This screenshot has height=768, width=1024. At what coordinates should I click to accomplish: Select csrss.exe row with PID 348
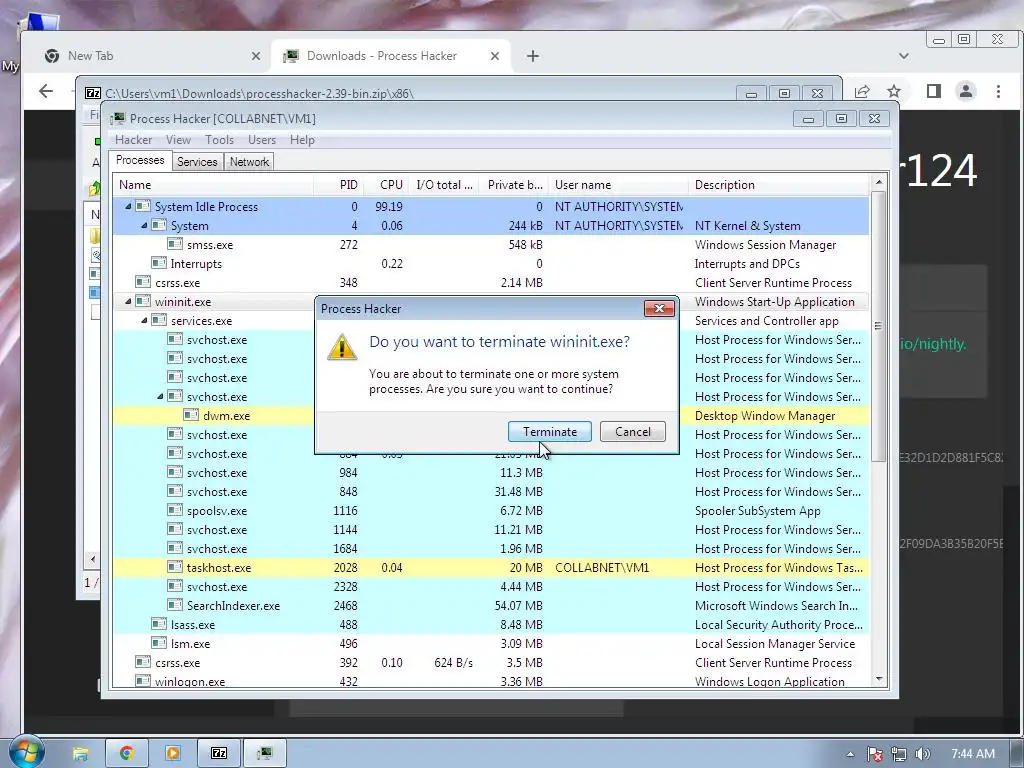pos(491,283)
